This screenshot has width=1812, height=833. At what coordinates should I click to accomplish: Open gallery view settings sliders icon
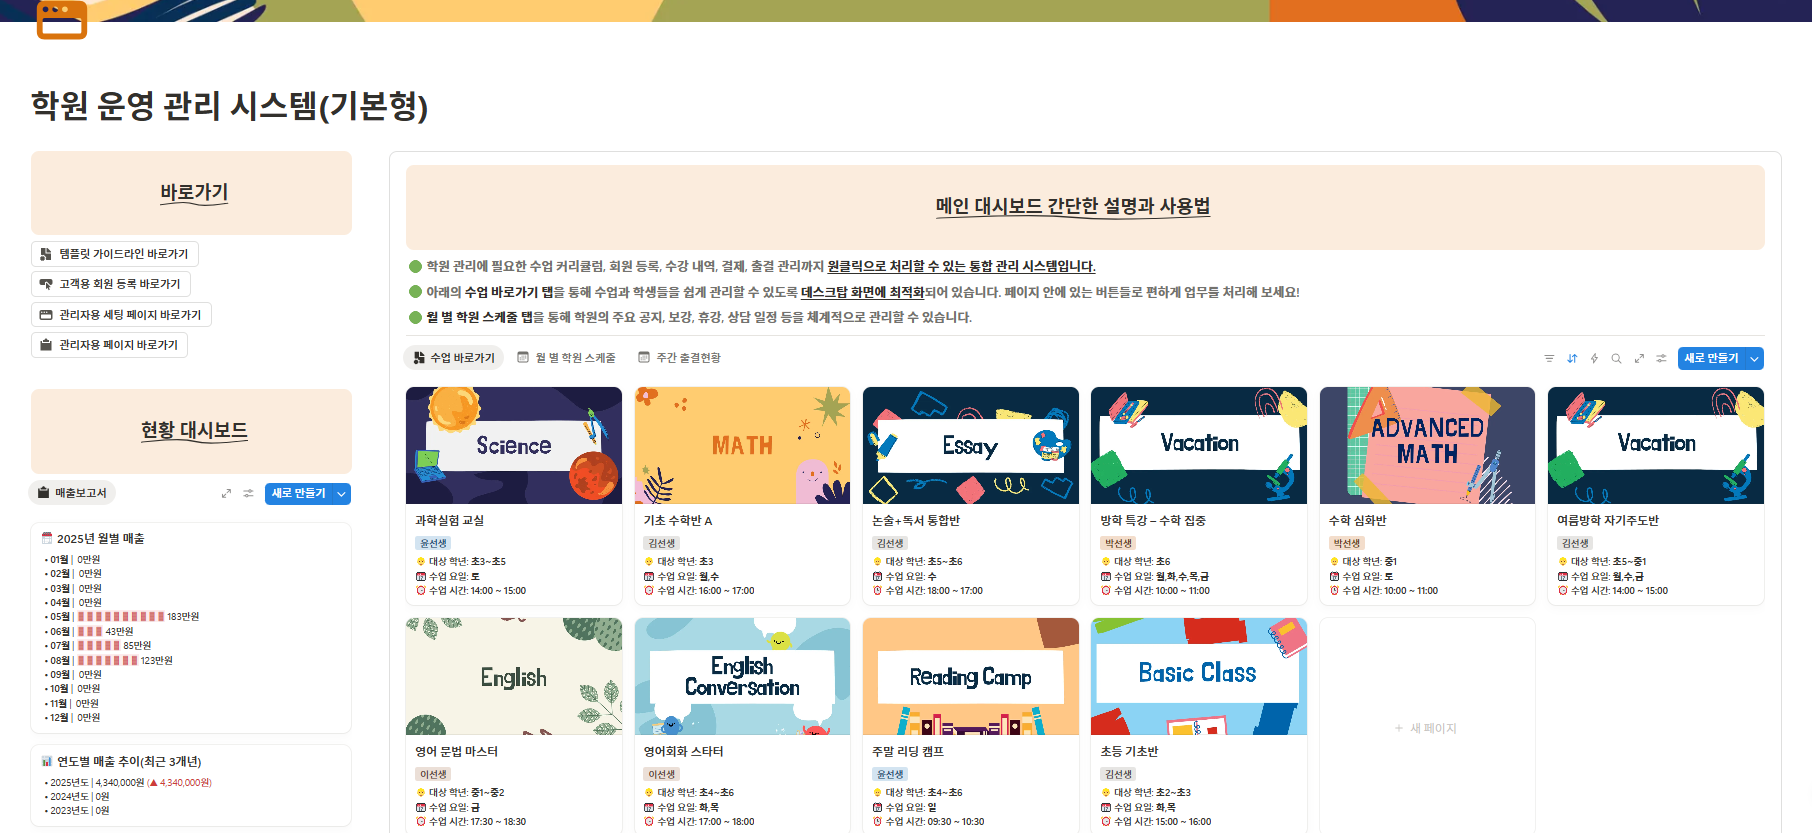pyautogui.click(x=1661, y=358)
